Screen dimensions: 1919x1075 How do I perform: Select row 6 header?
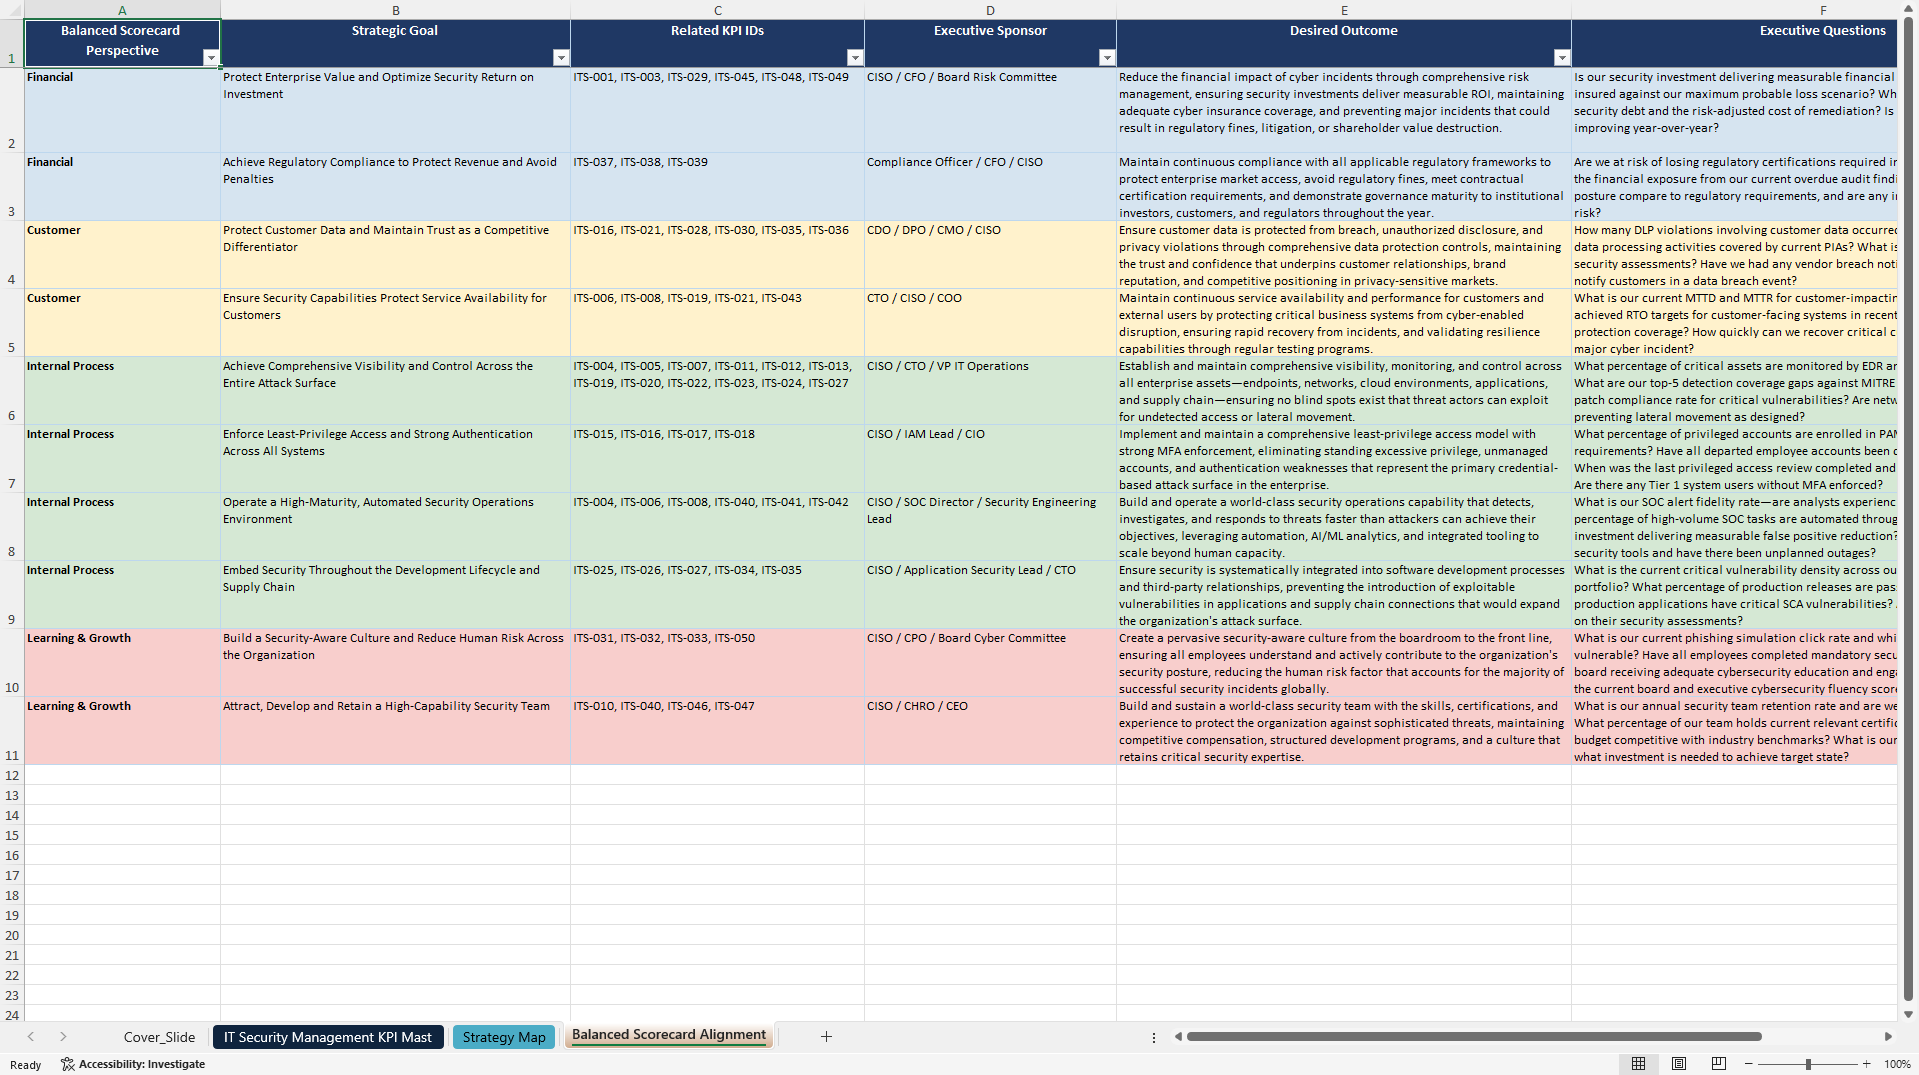coord(12,391)
